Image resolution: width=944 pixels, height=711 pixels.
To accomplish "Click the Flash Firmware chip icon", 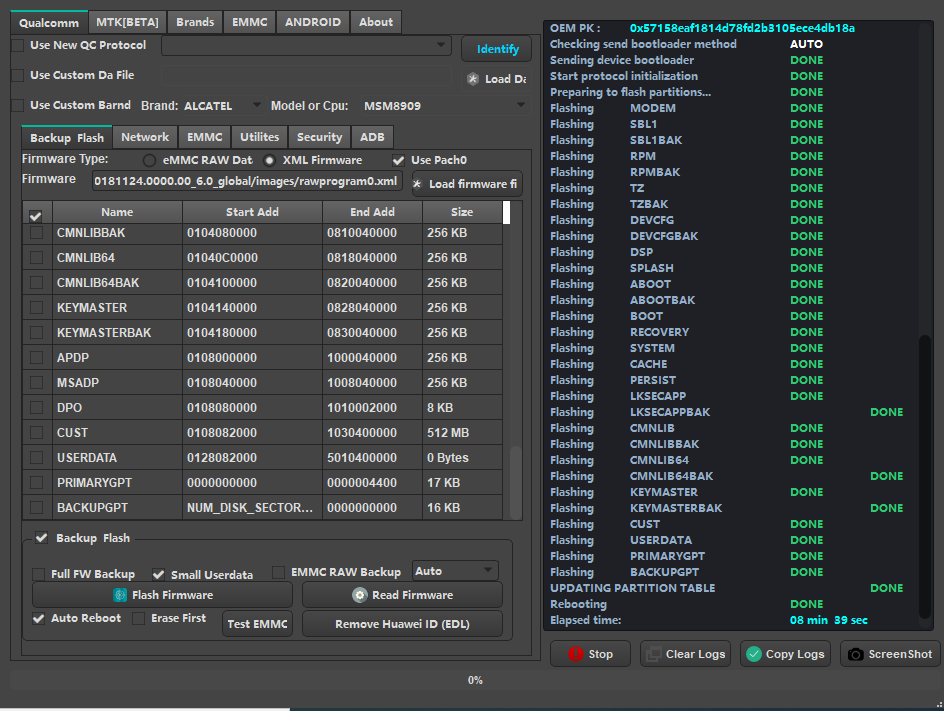I will pyautogui.click(x=120, y=595).
